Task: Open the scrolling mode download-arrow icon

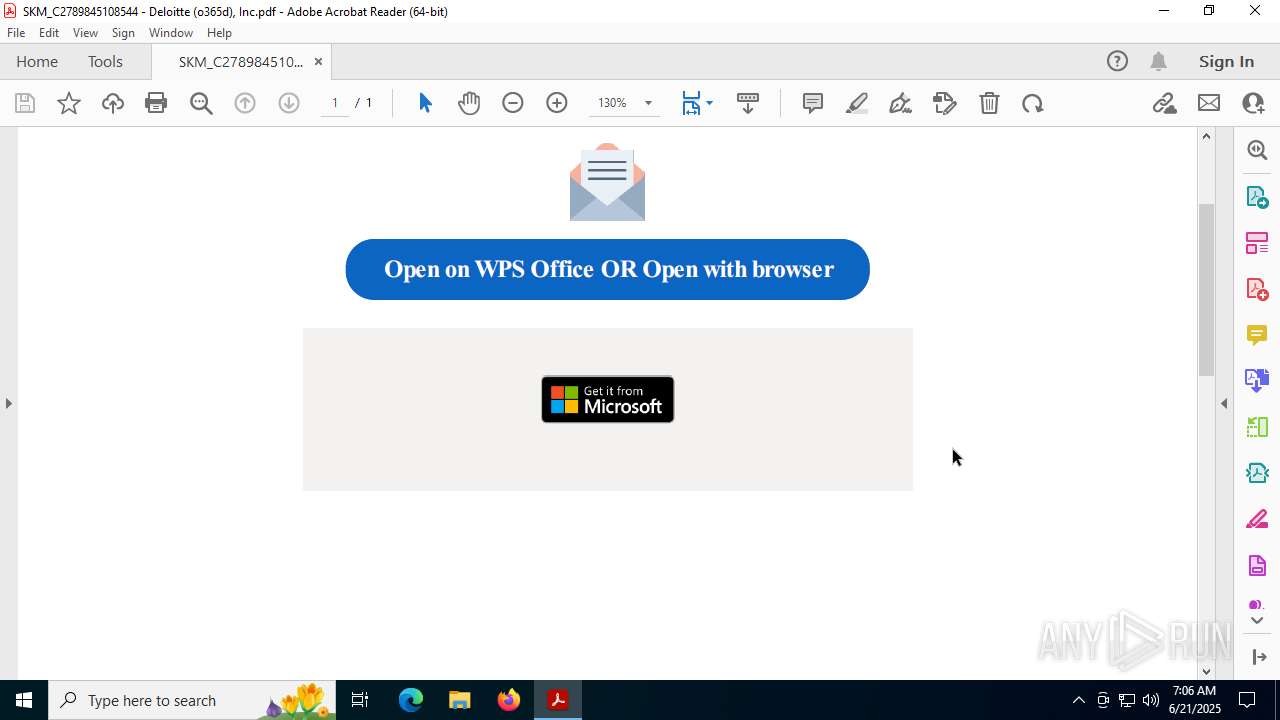Action: pos(748,103)
